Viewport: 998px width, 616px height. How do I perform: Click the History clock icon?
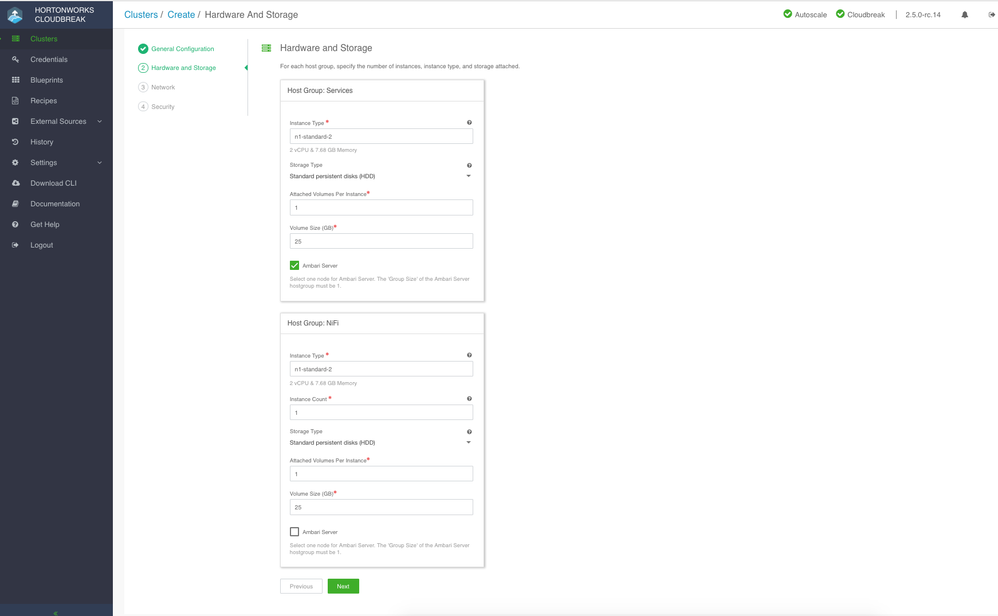(15, 142)
